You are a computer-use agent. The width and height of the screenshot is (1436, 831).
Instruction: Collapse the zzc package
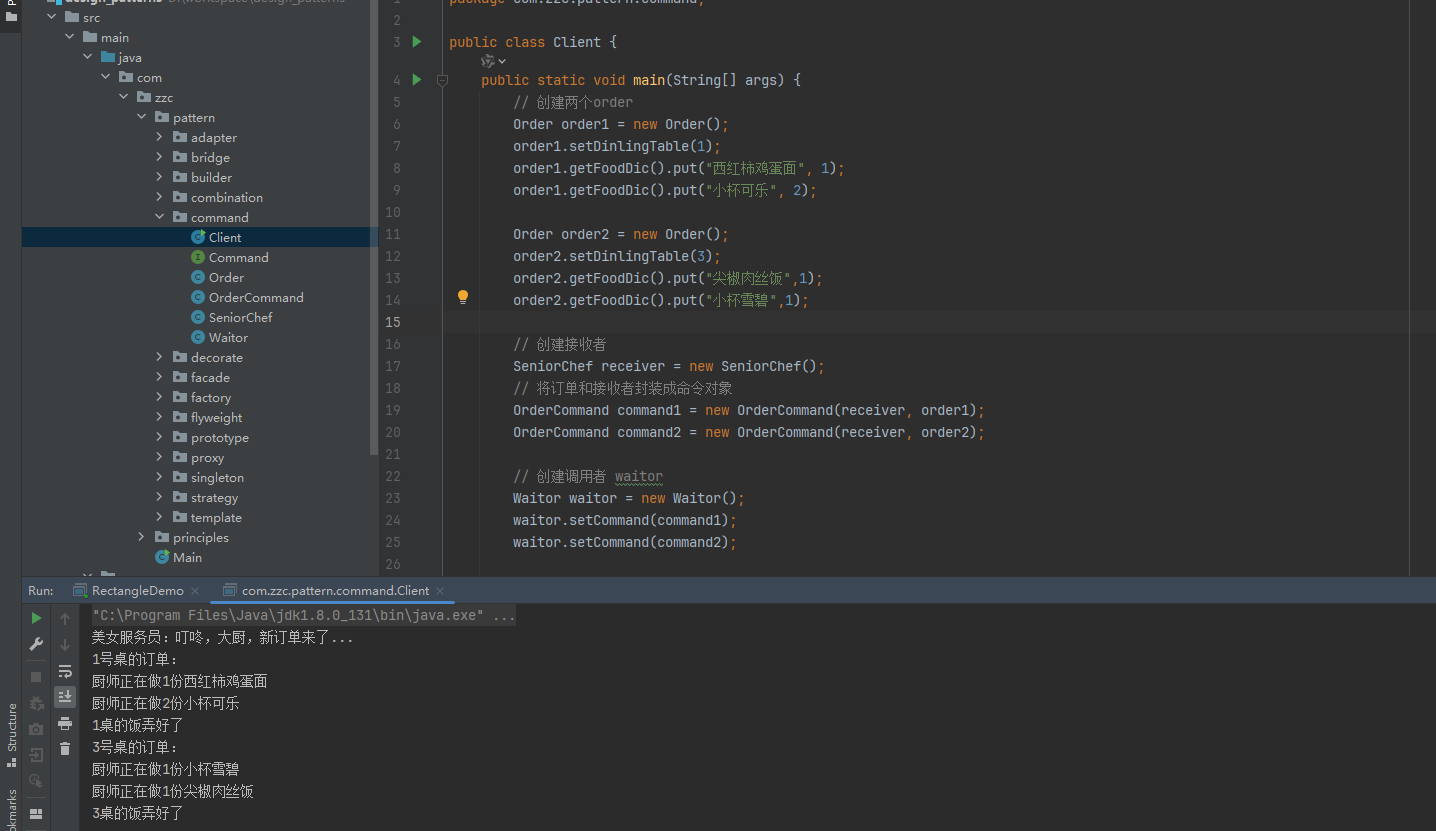coord(123,97)
